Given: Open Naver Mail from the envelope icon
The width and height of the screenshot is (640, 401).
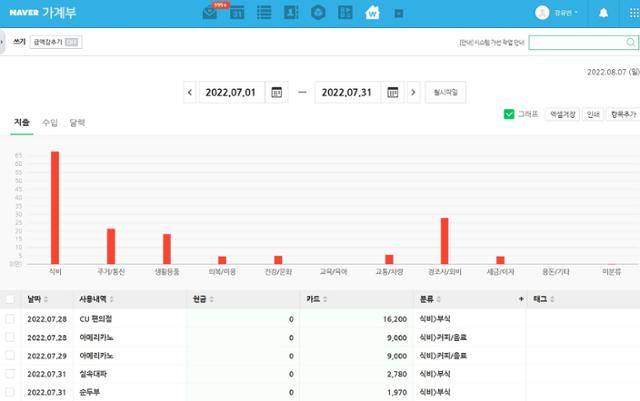Looking at the screenshot, I should click(210, 13).
